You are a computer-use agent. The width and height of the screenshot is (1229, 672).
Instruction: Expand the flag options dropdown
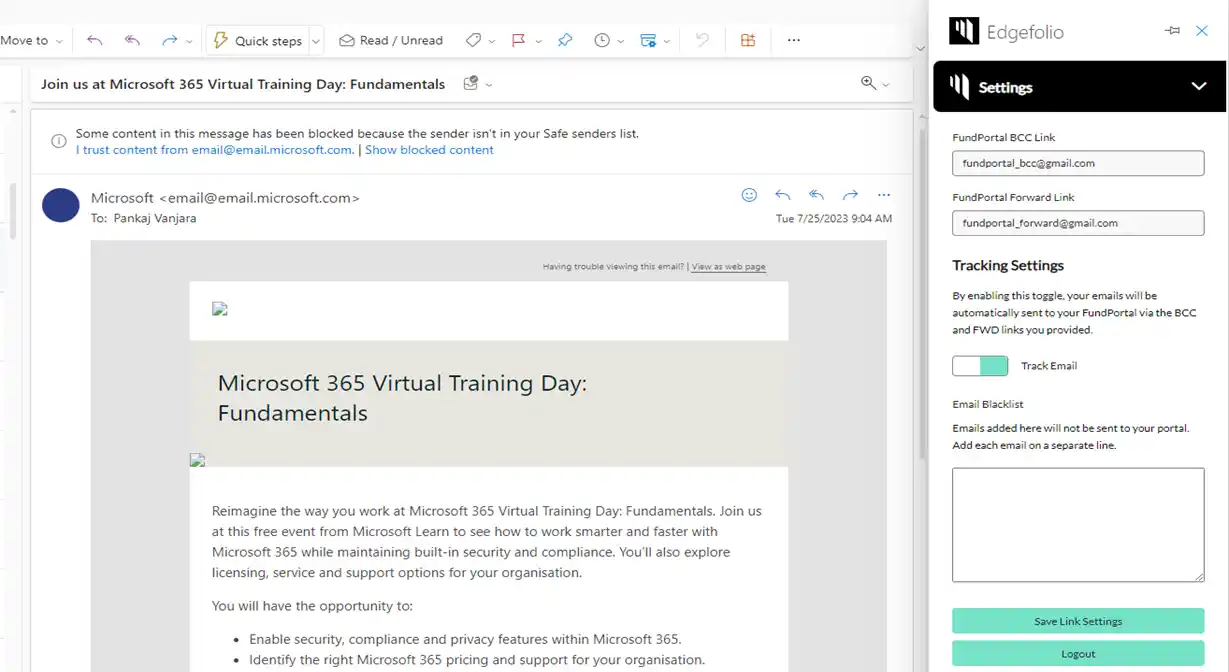tap(538, 41)
